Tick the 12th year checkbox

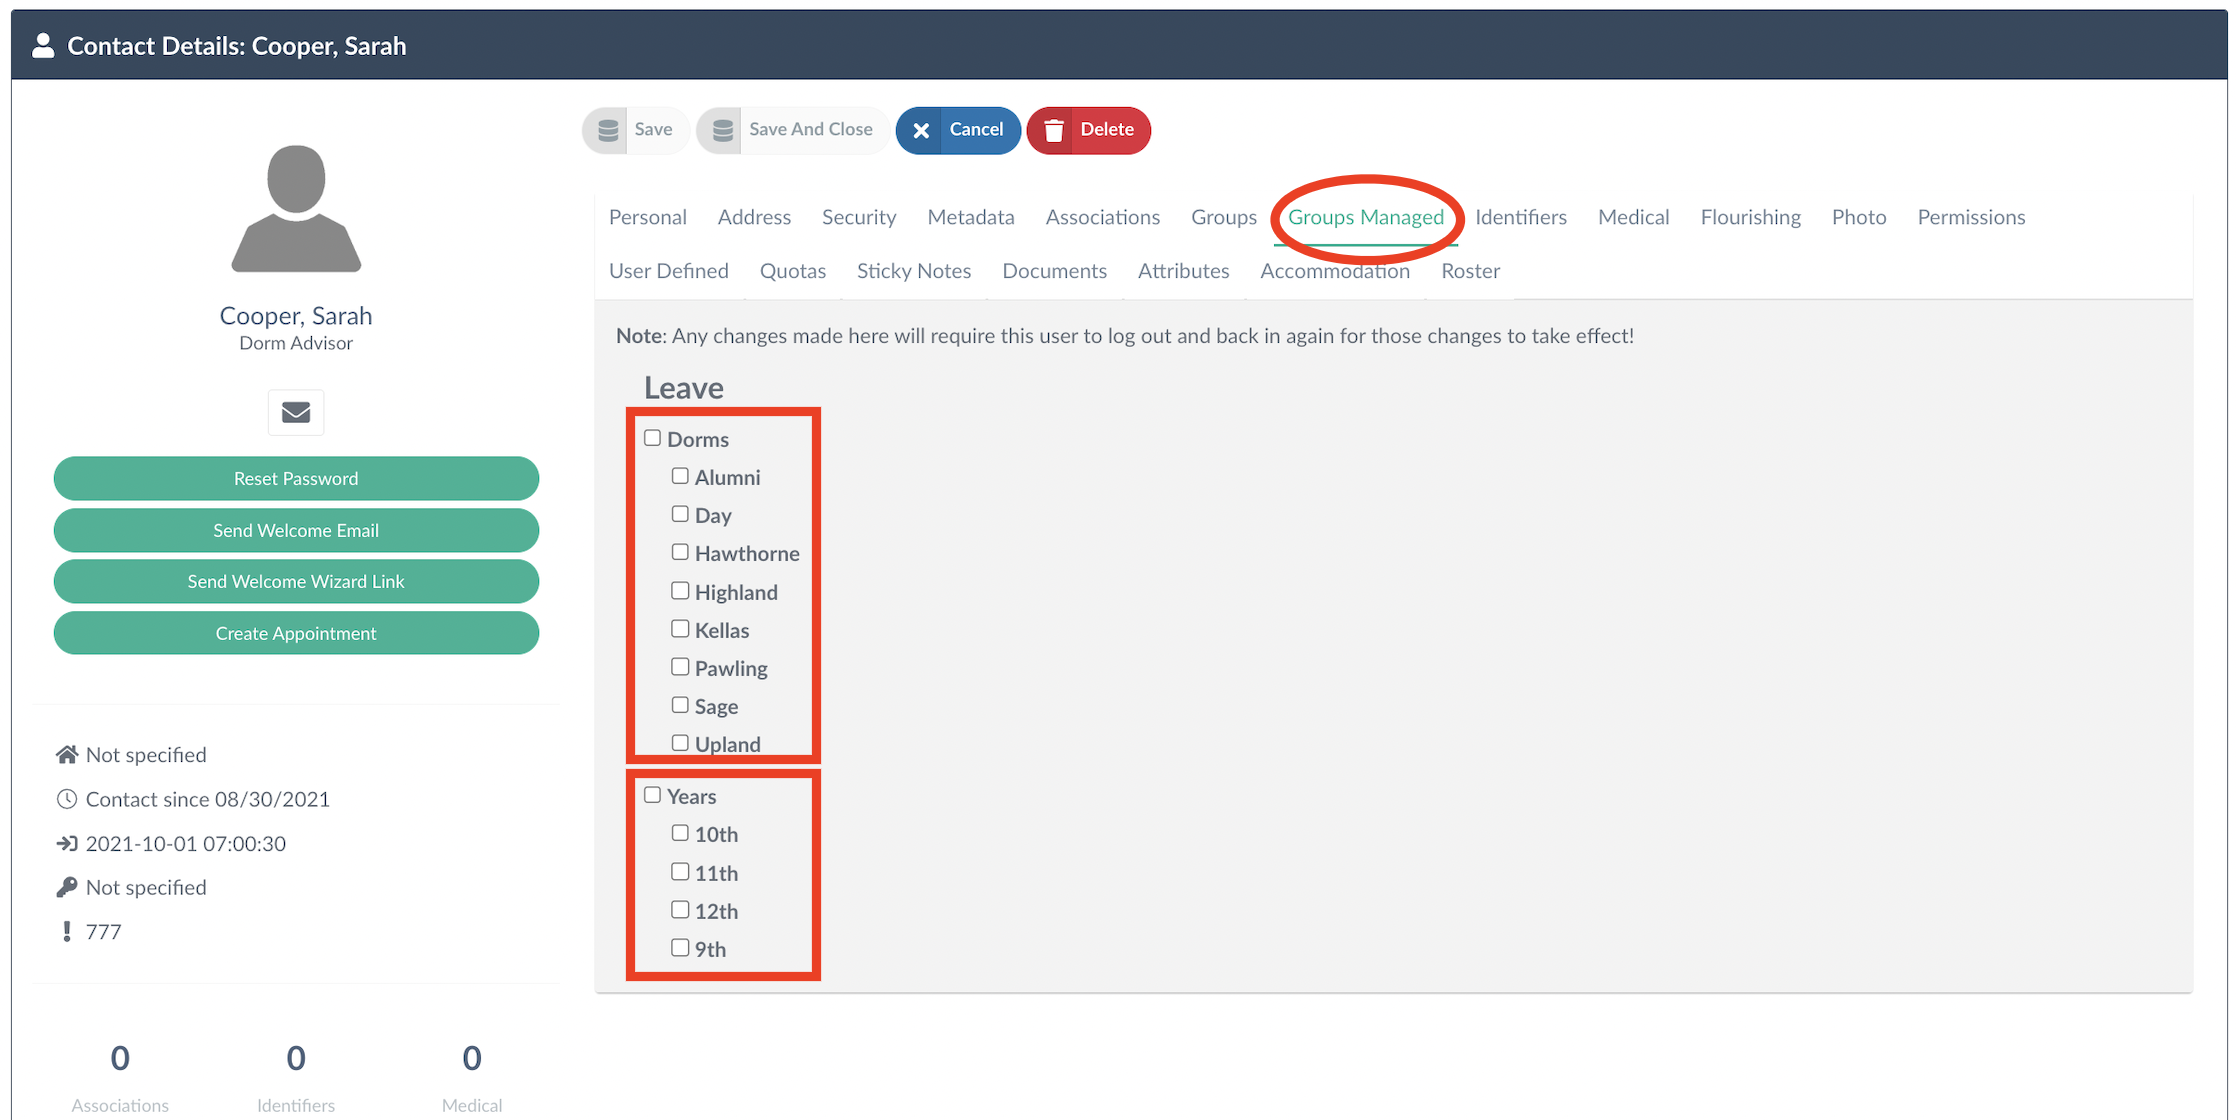point(680,910)
